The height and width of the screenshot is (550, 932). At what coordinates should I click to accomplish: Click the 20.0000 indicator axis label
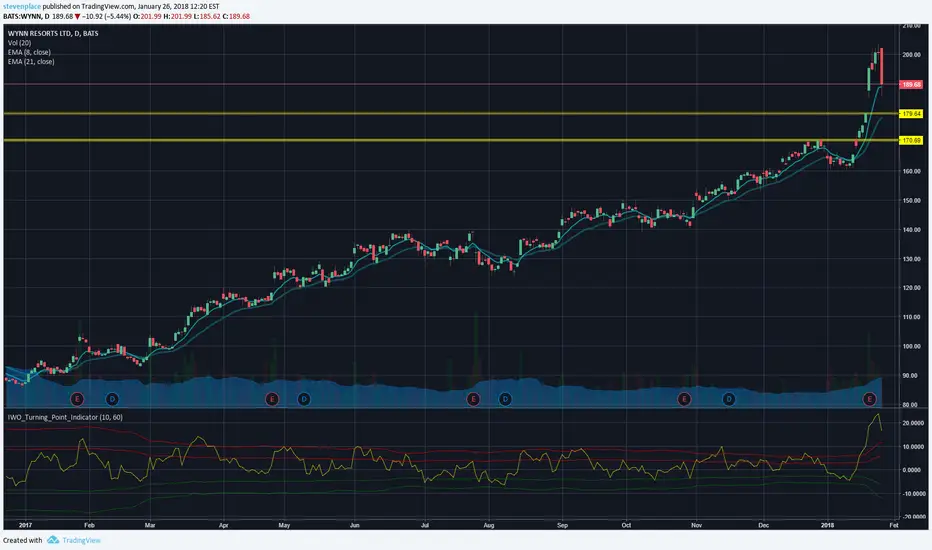tap(912, 423)
